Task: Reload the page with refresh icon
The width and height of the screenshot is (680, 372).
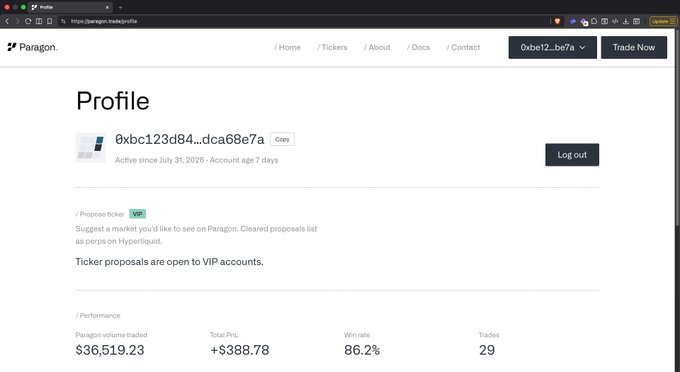Action: pyautogui.click(x=28, y=21)
